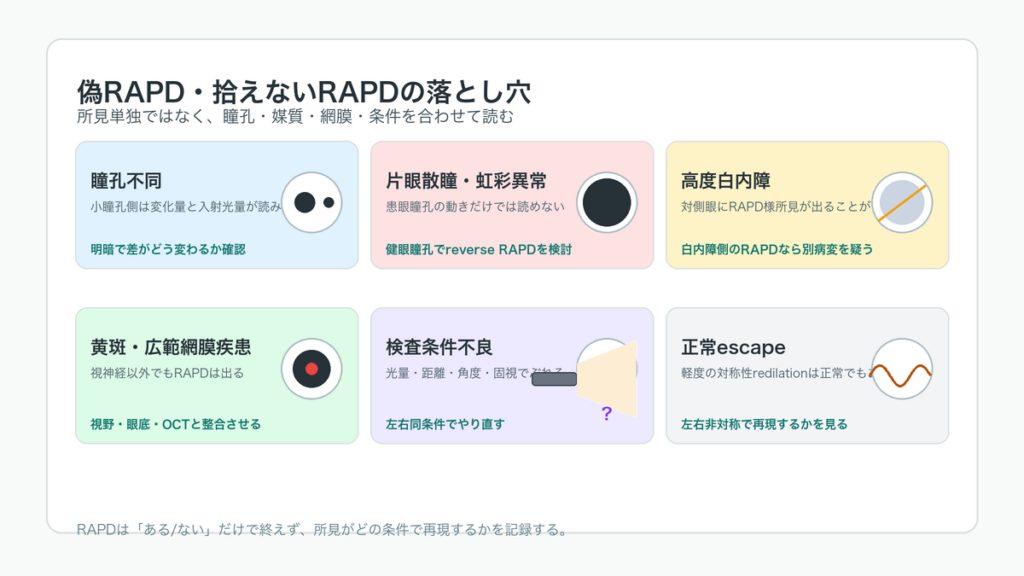Click the text 左右非対称で再現するかを見る

[x=764, y=424]
